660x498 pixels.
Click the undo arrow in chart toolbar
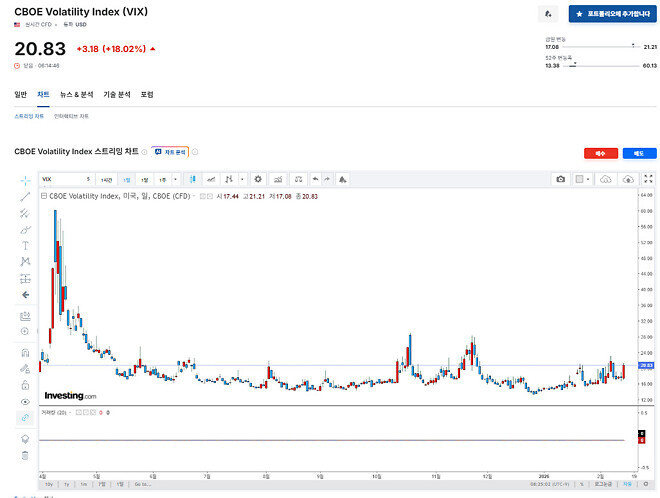point(314,179)
